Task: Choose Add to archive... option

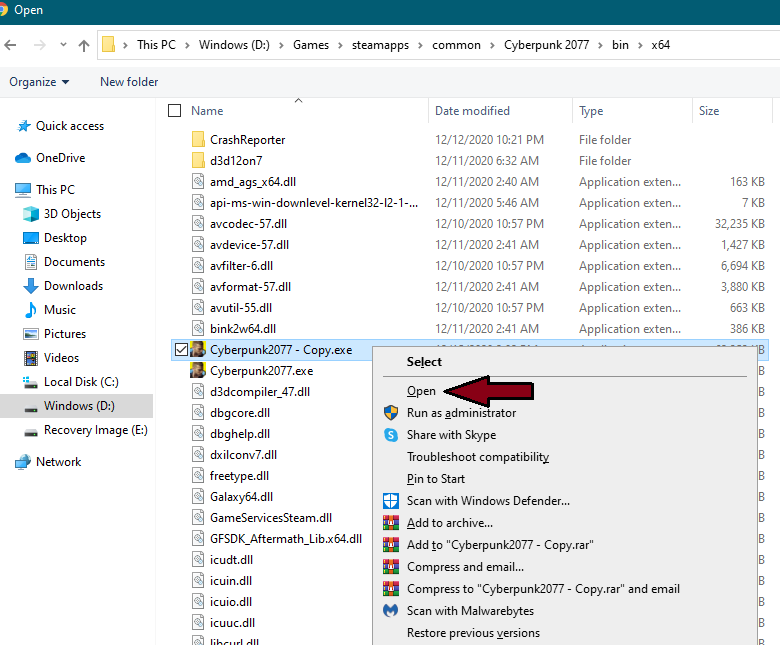Action: pyautogui.click(x=450, y=523)
